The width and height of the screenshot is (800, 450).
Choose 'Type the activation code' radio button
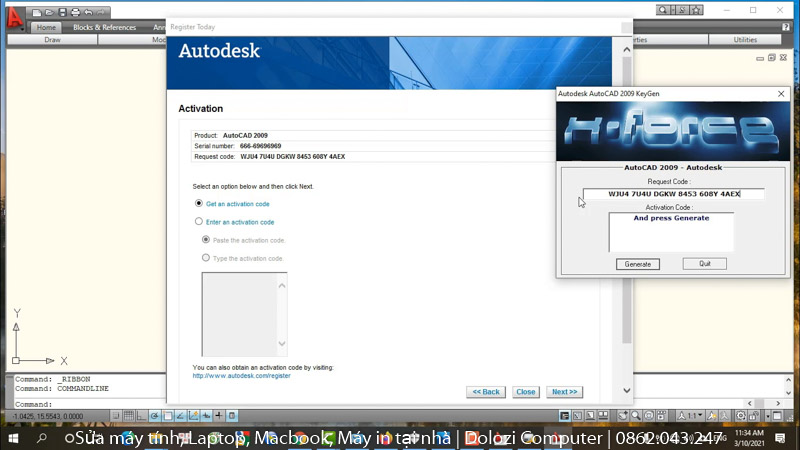coord(206,258)
